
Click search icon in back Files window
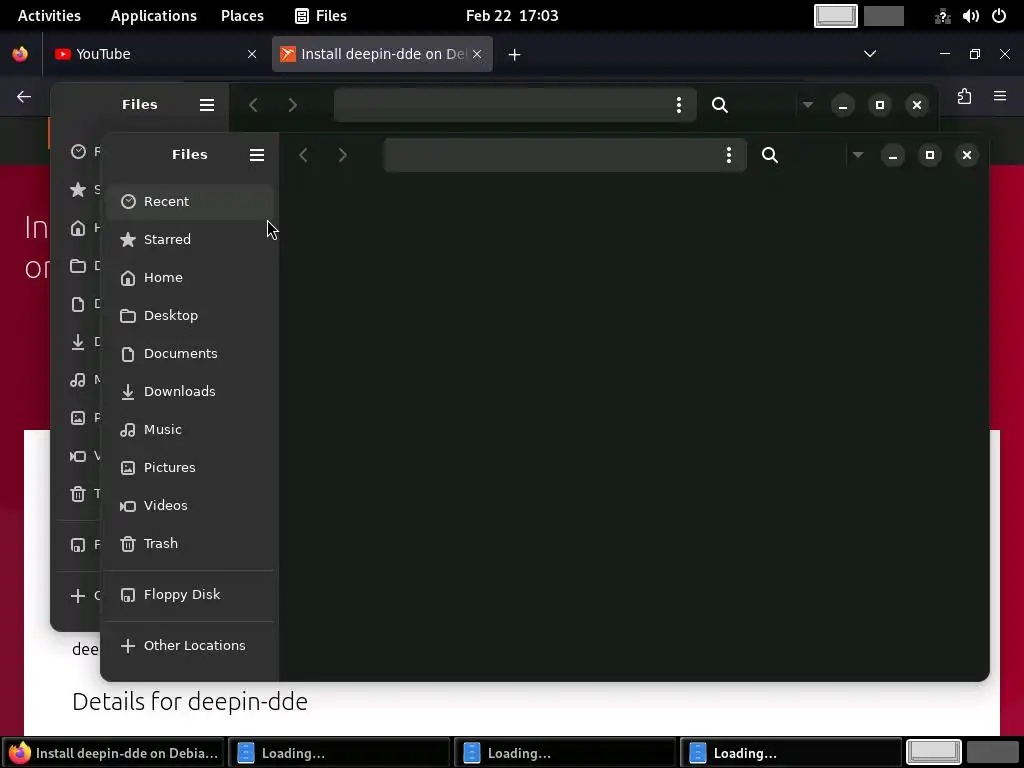pyautogui.click(x=720, y=105)
